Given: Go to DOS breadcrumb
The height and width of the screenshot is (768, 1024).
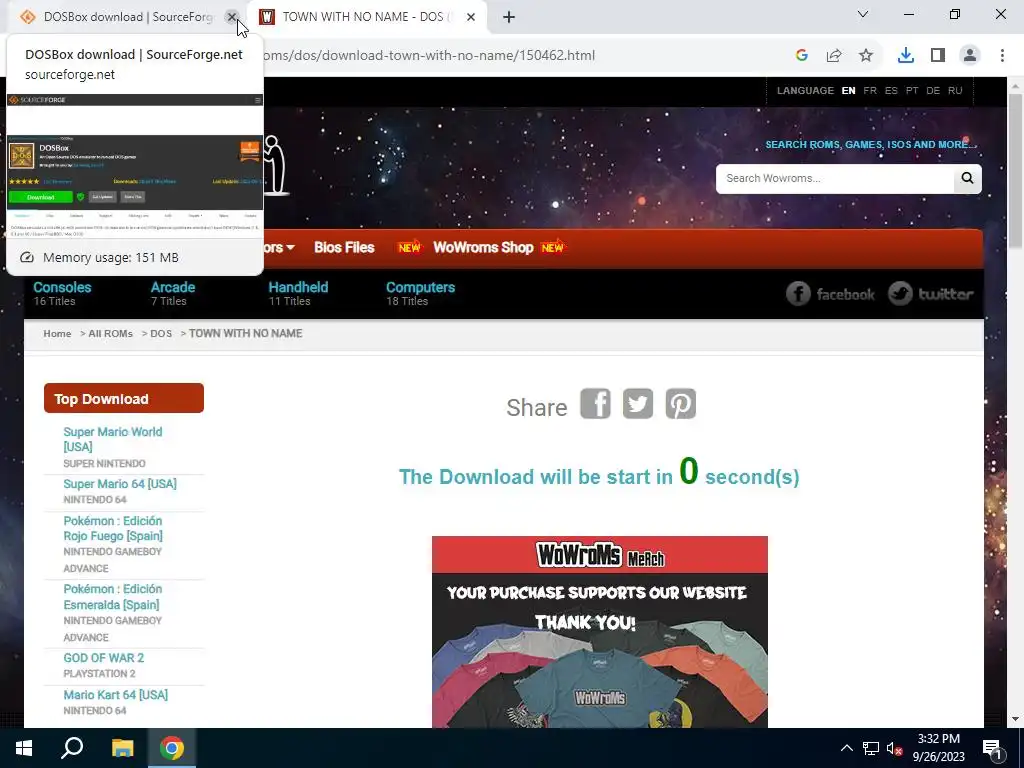Looking at the screenshot, I should [161, 334].
